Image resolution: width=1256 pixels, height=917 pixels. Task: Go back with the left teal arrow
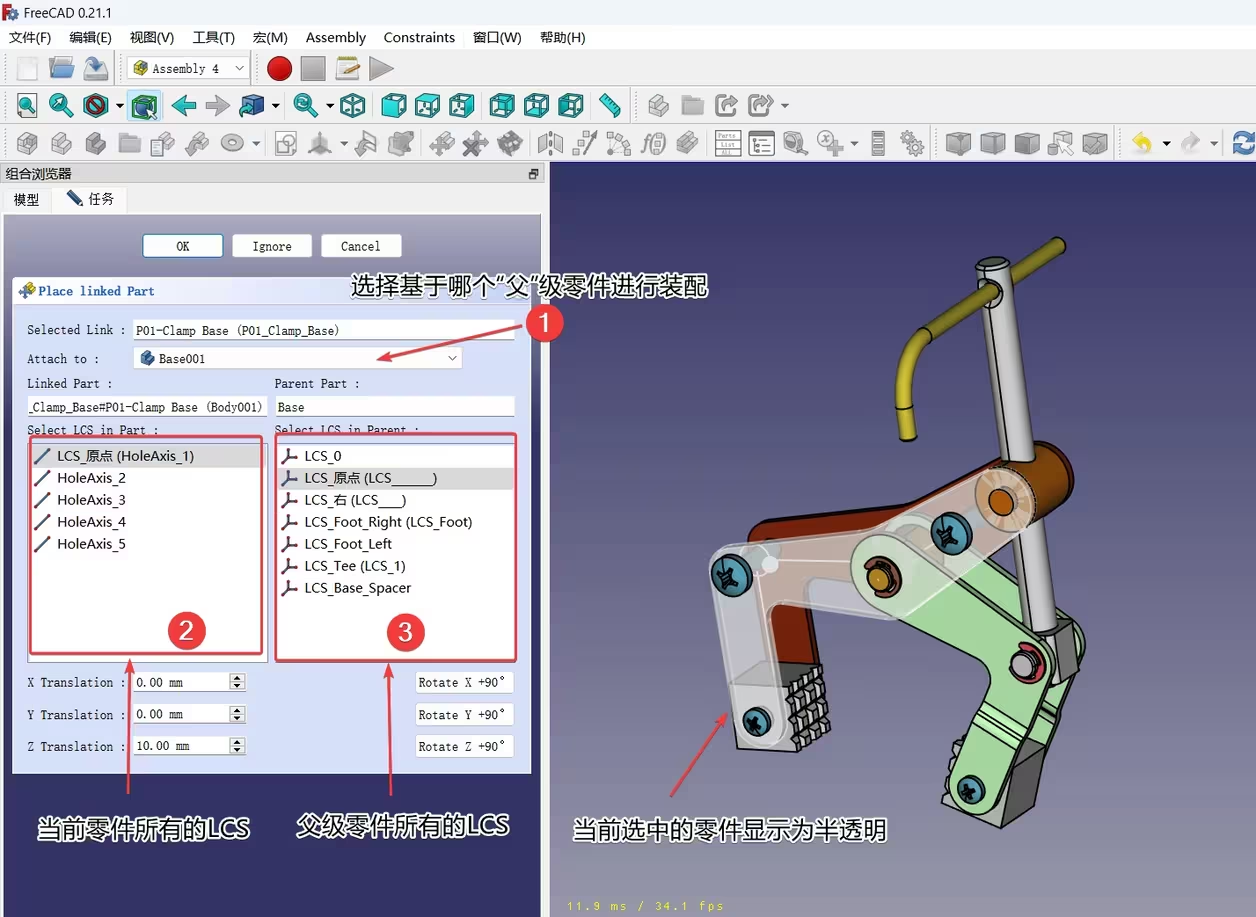(x=183, y=105)
